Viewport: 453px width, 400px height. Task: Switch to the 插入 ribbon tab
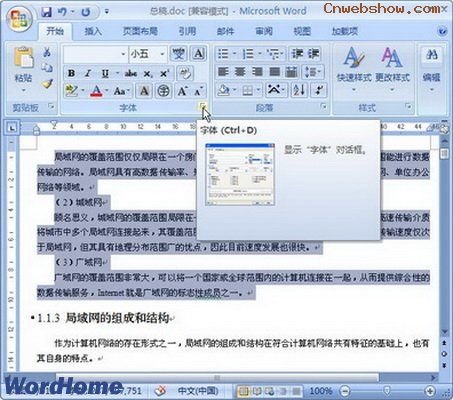(x=93, y=31)
